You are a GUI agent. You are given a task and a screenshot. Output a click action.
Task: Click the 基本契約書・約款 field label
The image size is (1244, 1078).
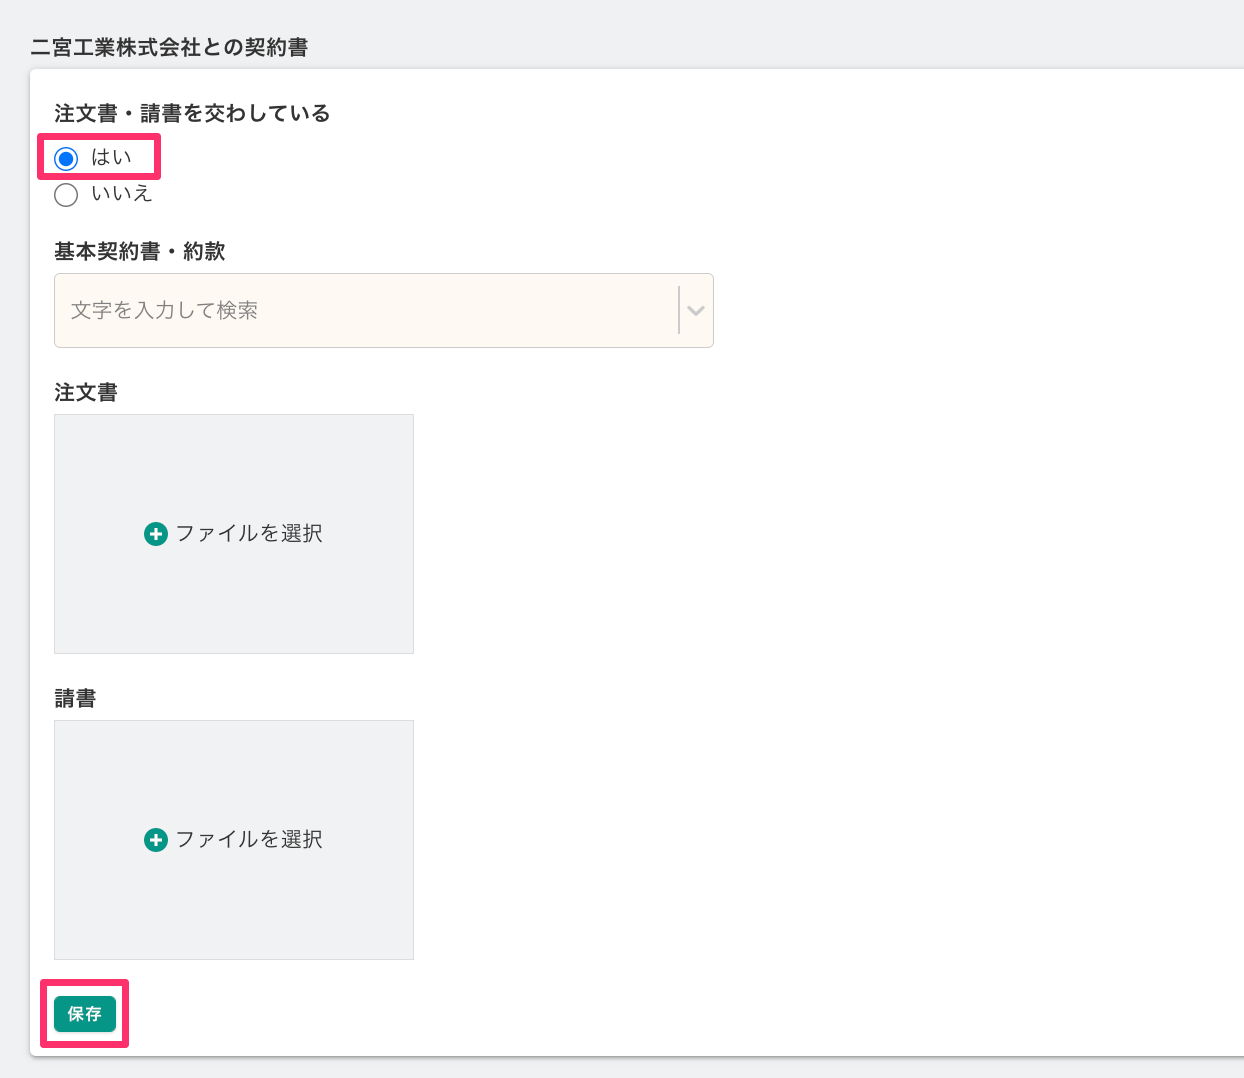[140, 252]
